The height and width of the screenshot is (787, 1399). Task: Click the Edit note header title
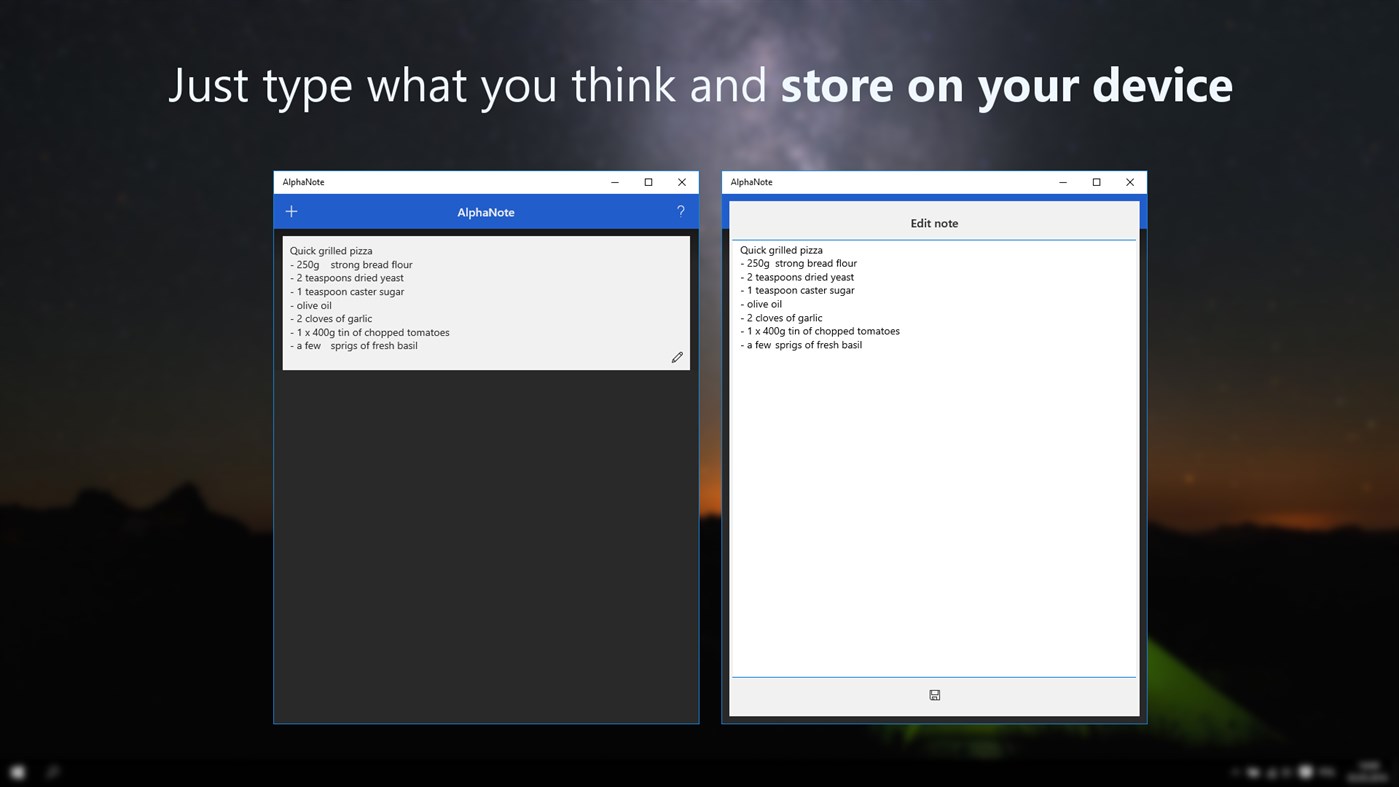[x=933, y=222]
